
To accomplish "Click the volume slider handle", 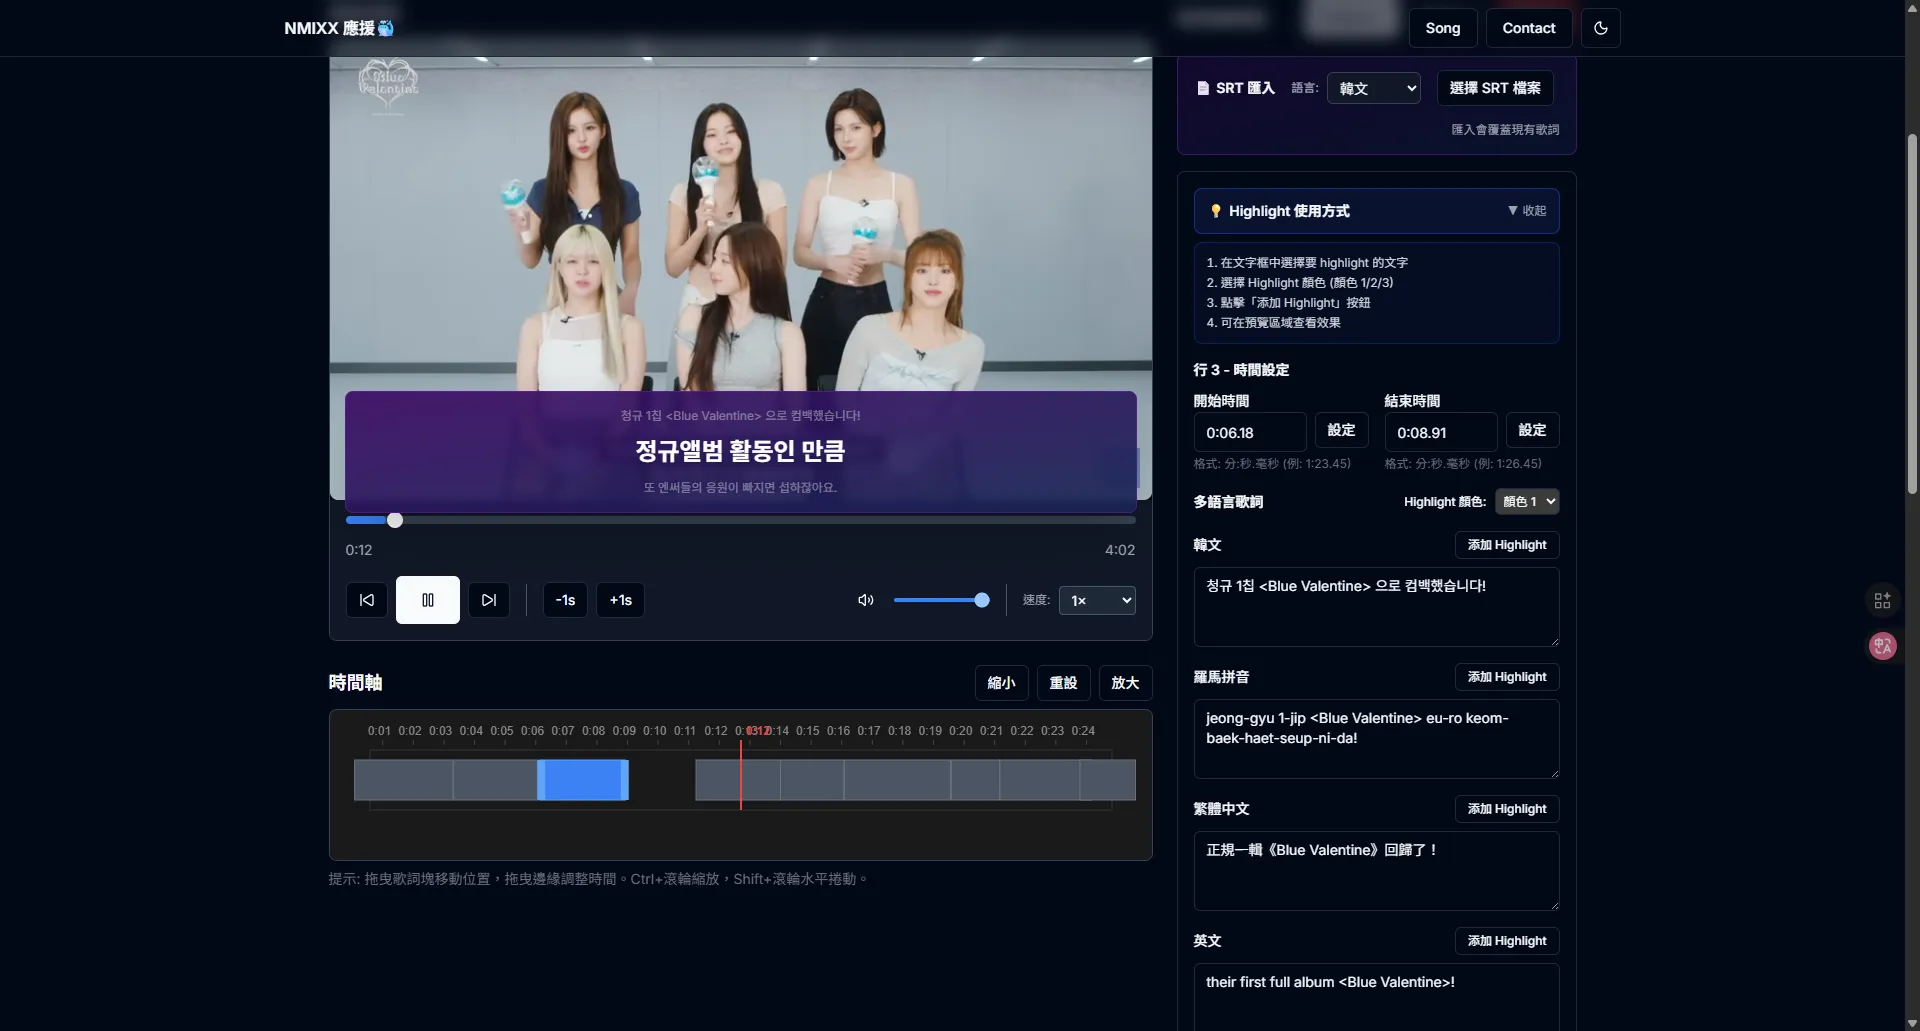I will click(982, 600).
